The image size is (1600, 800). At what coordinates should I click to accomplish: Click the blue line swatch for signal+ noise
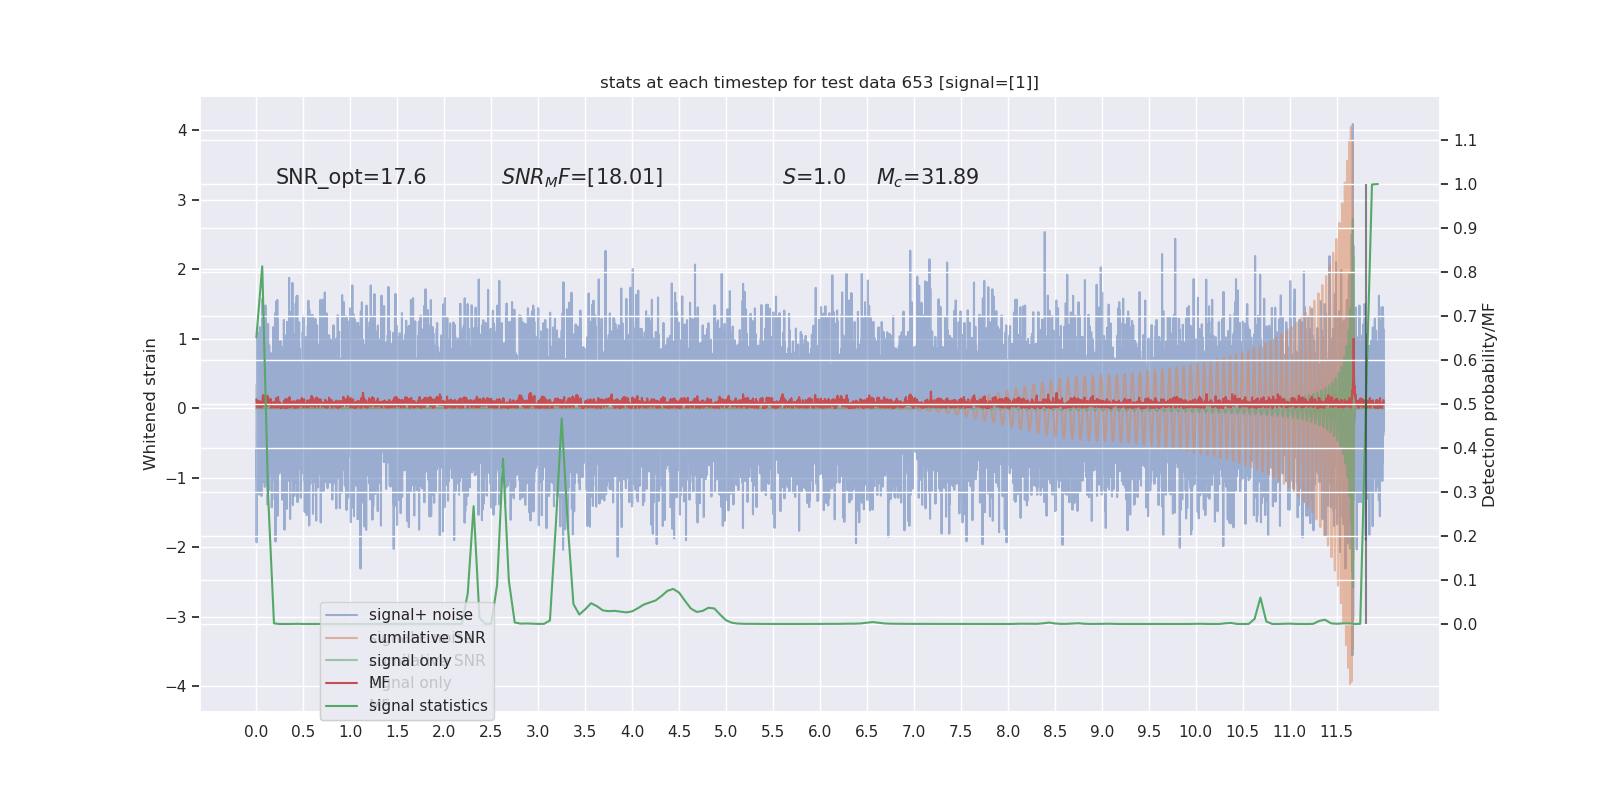[x=342, y=615]
